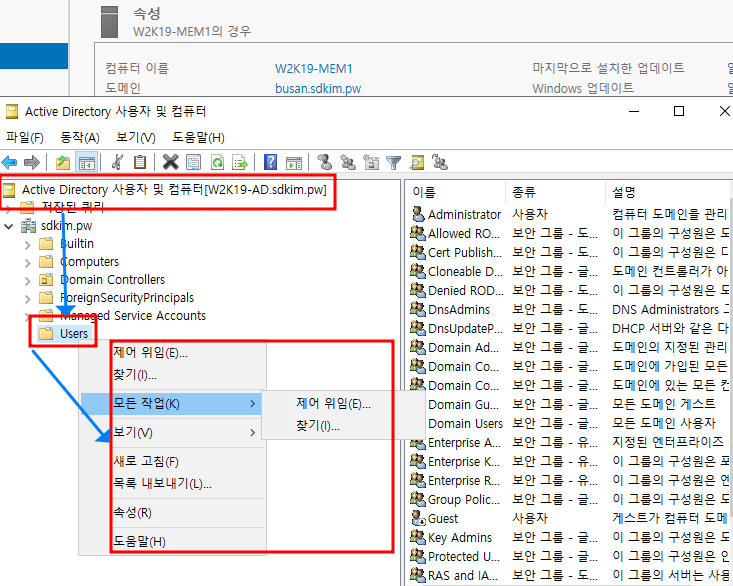Image resolution: width=733 pixels, height=586 pixels.
Task: Click the Paste clipboard icon
Action: [140, 163]
